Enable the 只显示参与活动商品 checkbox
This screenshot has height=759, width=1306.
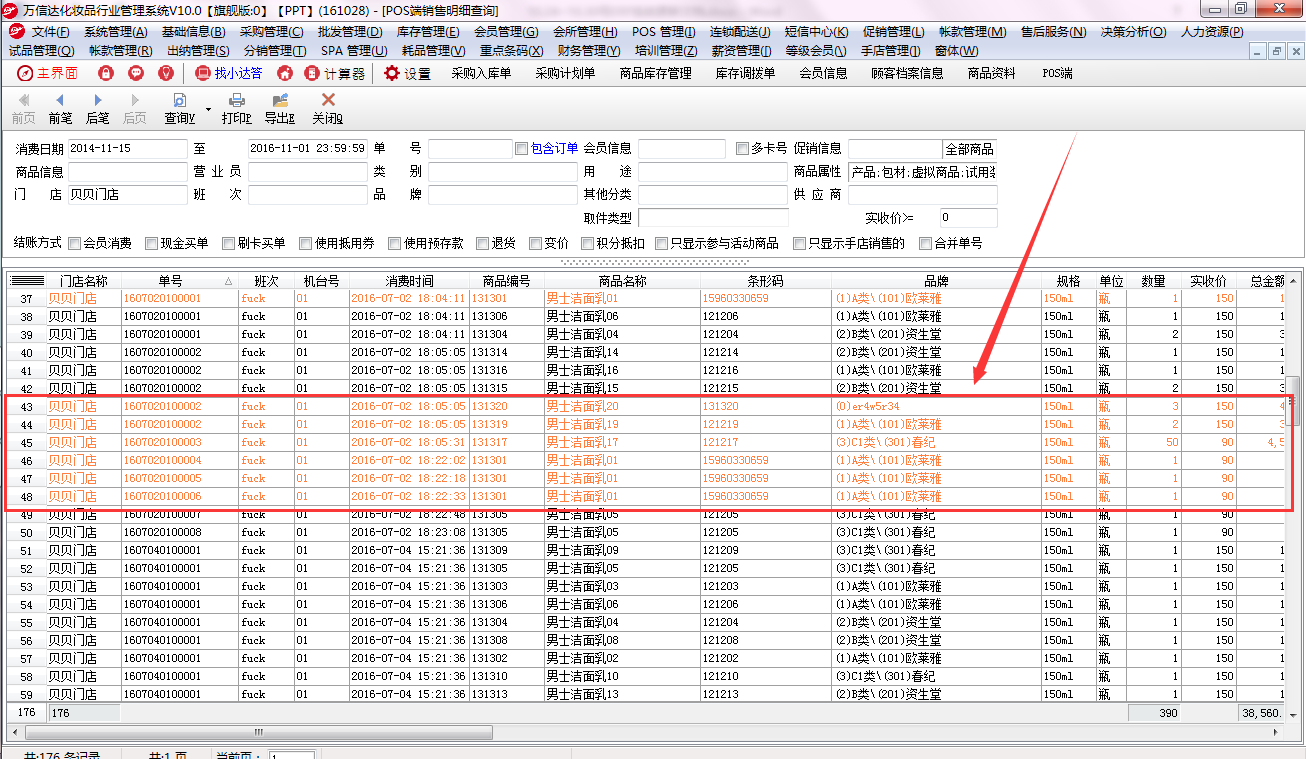(662, 243)
